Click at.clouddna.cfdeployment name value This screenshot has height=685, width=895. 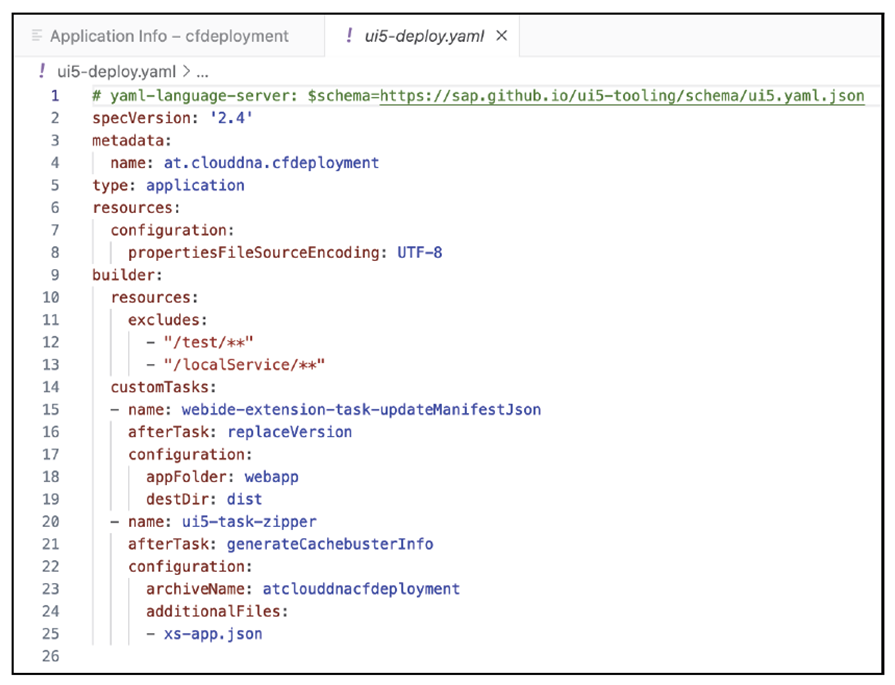[x=272, y=163]
